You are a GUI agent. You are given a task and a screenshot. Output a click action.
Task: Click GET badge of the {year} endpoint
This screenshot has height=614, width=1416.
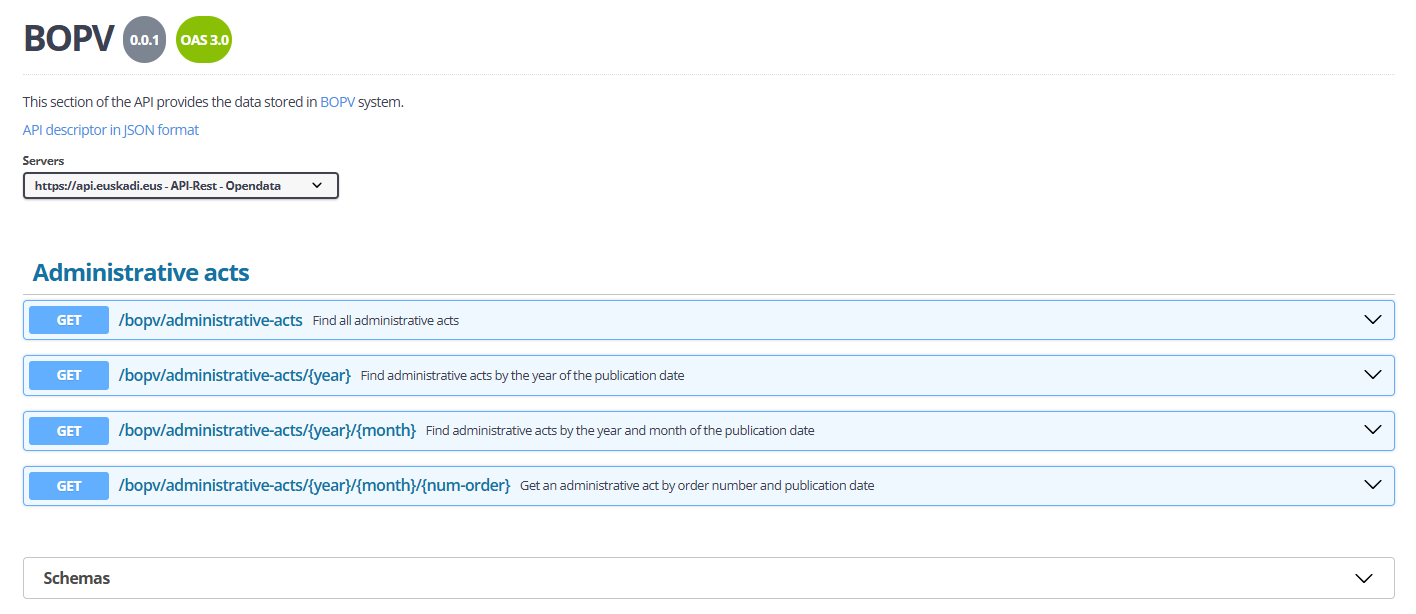click(x=69, y=375)
